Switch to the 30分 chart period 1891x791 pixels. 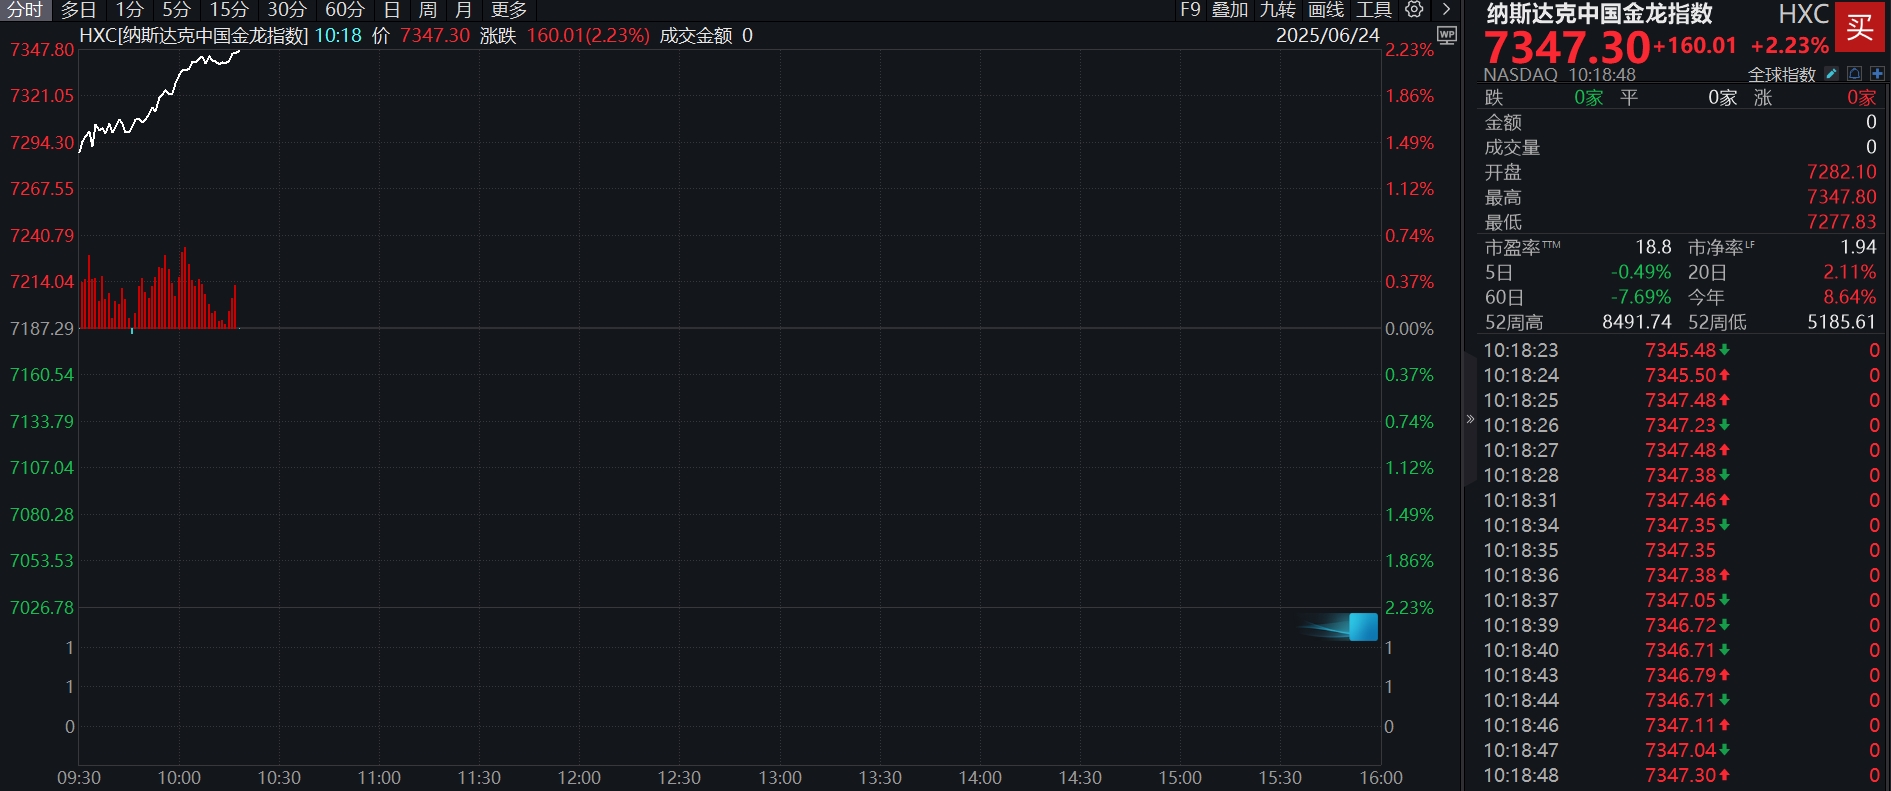pyautogui.click(x=287, y=10)
